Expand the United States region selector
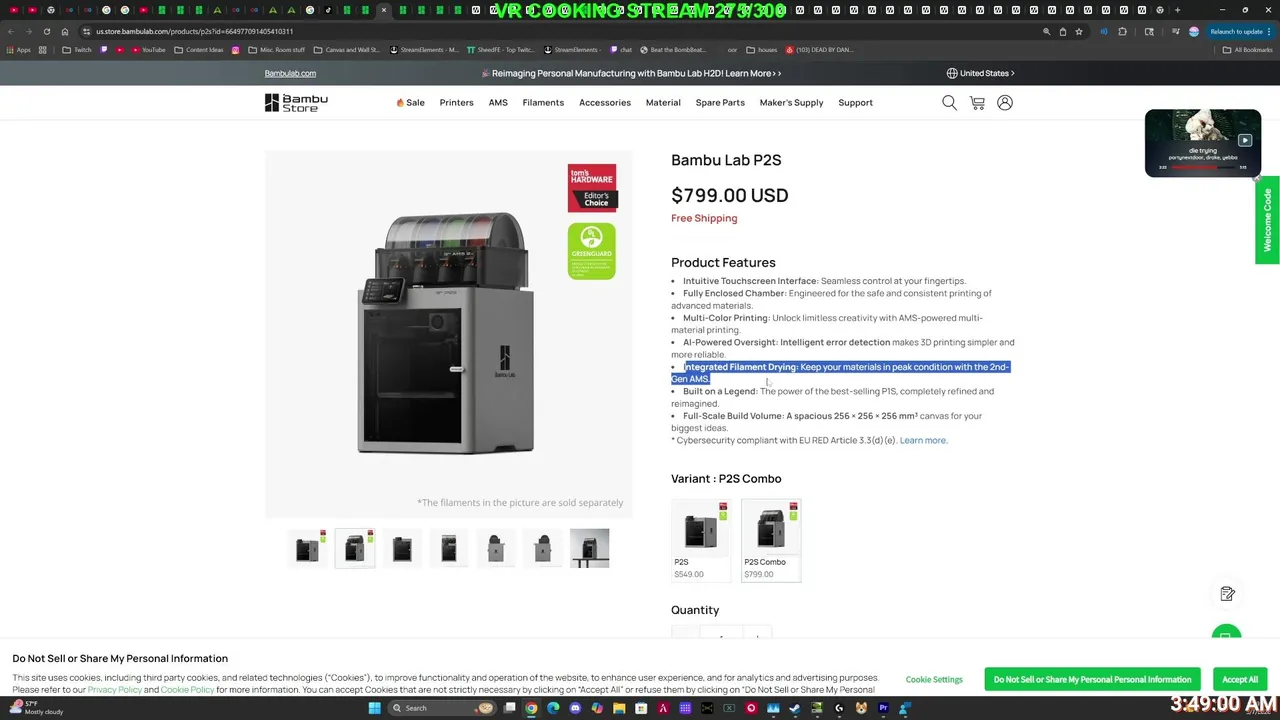The image size is (1280, 720). point(980,73)
